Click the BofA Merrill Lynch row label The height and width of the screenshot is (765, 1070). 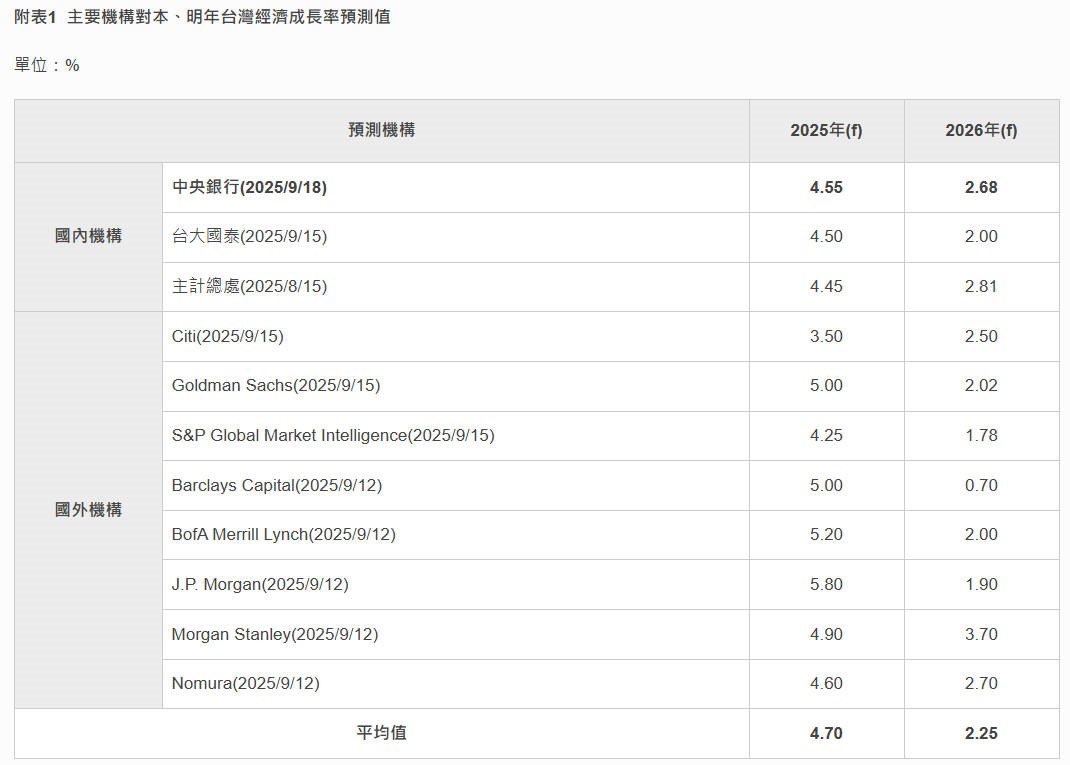coord(283,535)
